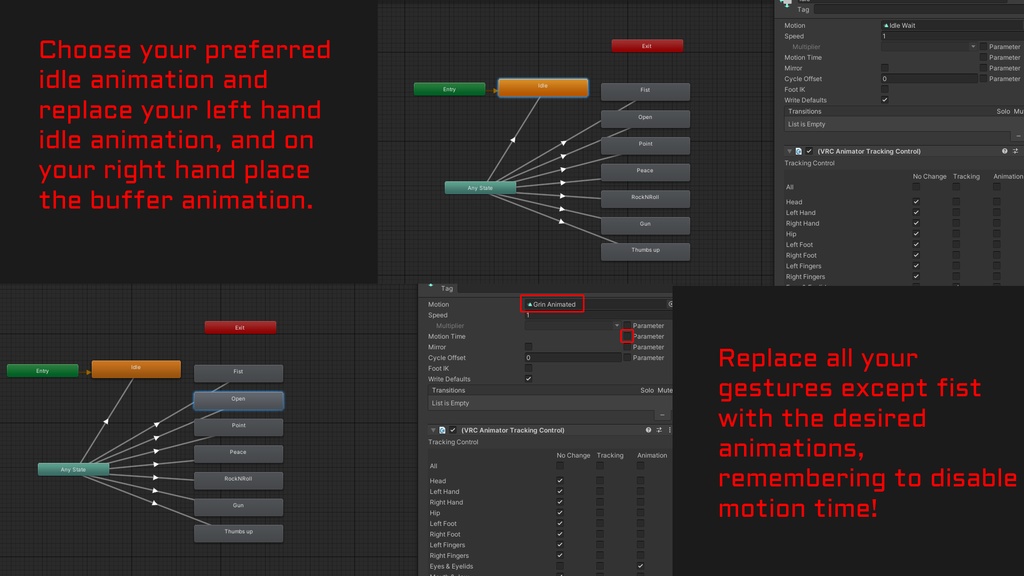Select the Entry node in lower-left graph

42,371
